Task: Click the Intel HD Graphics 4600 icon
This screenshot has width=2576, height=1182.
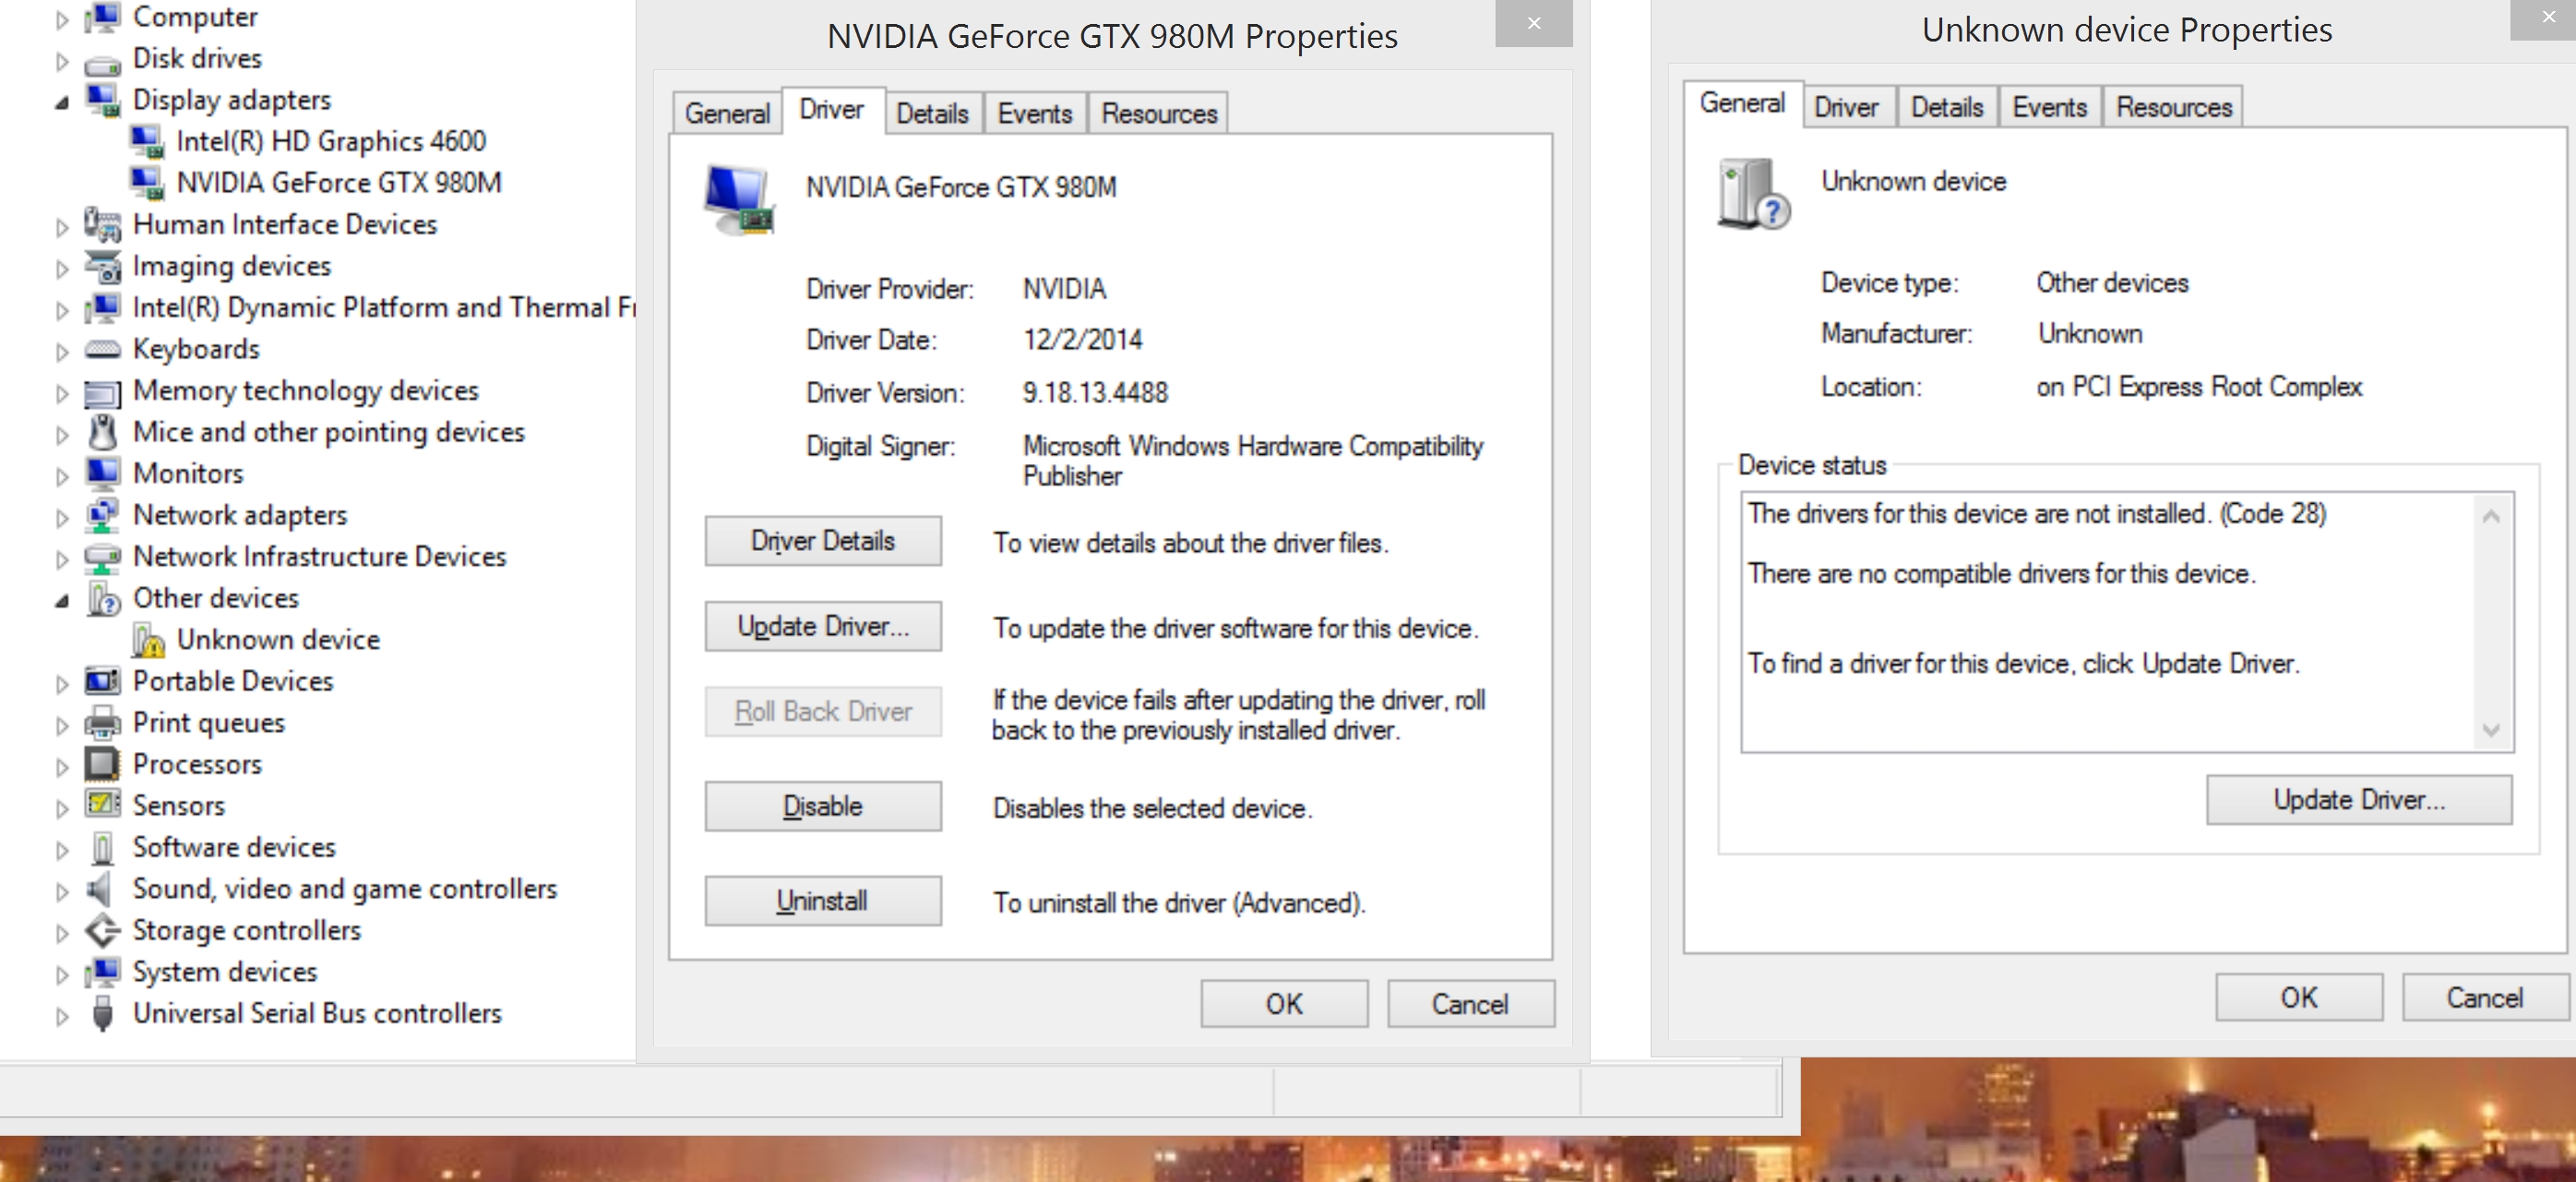Action: pyautogui.click(x=147, y=141)
